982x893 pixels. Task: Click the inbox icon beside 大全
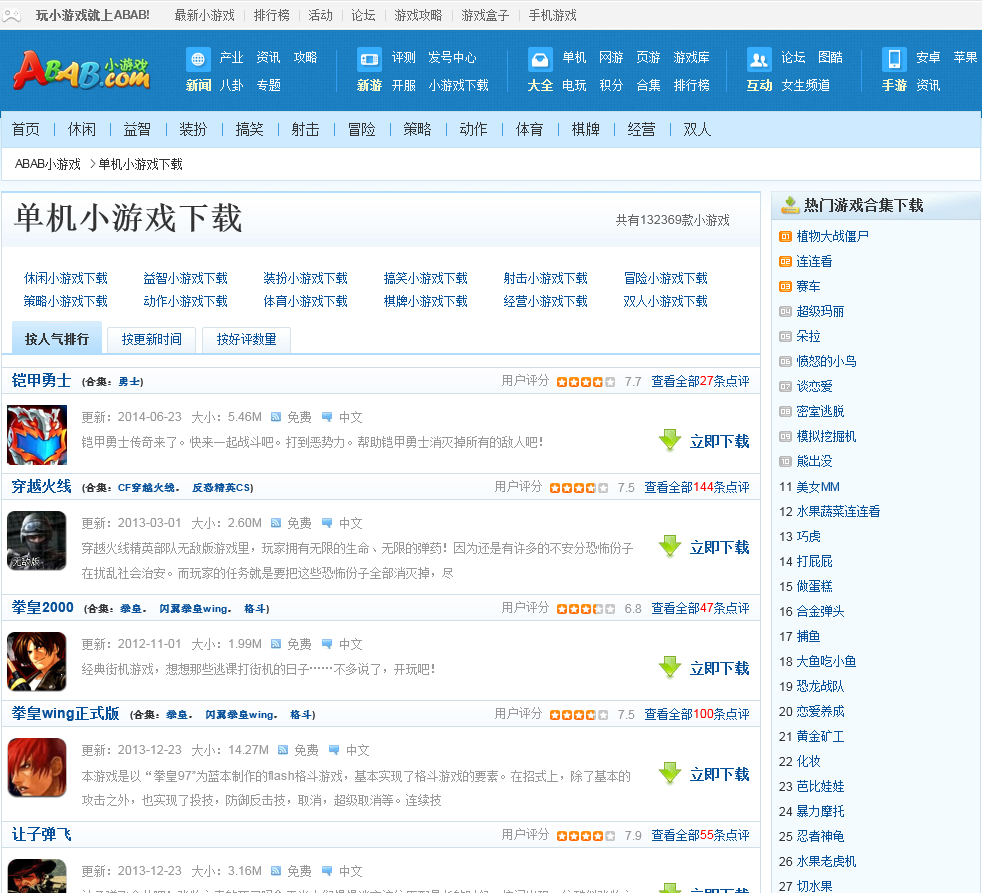540,59
